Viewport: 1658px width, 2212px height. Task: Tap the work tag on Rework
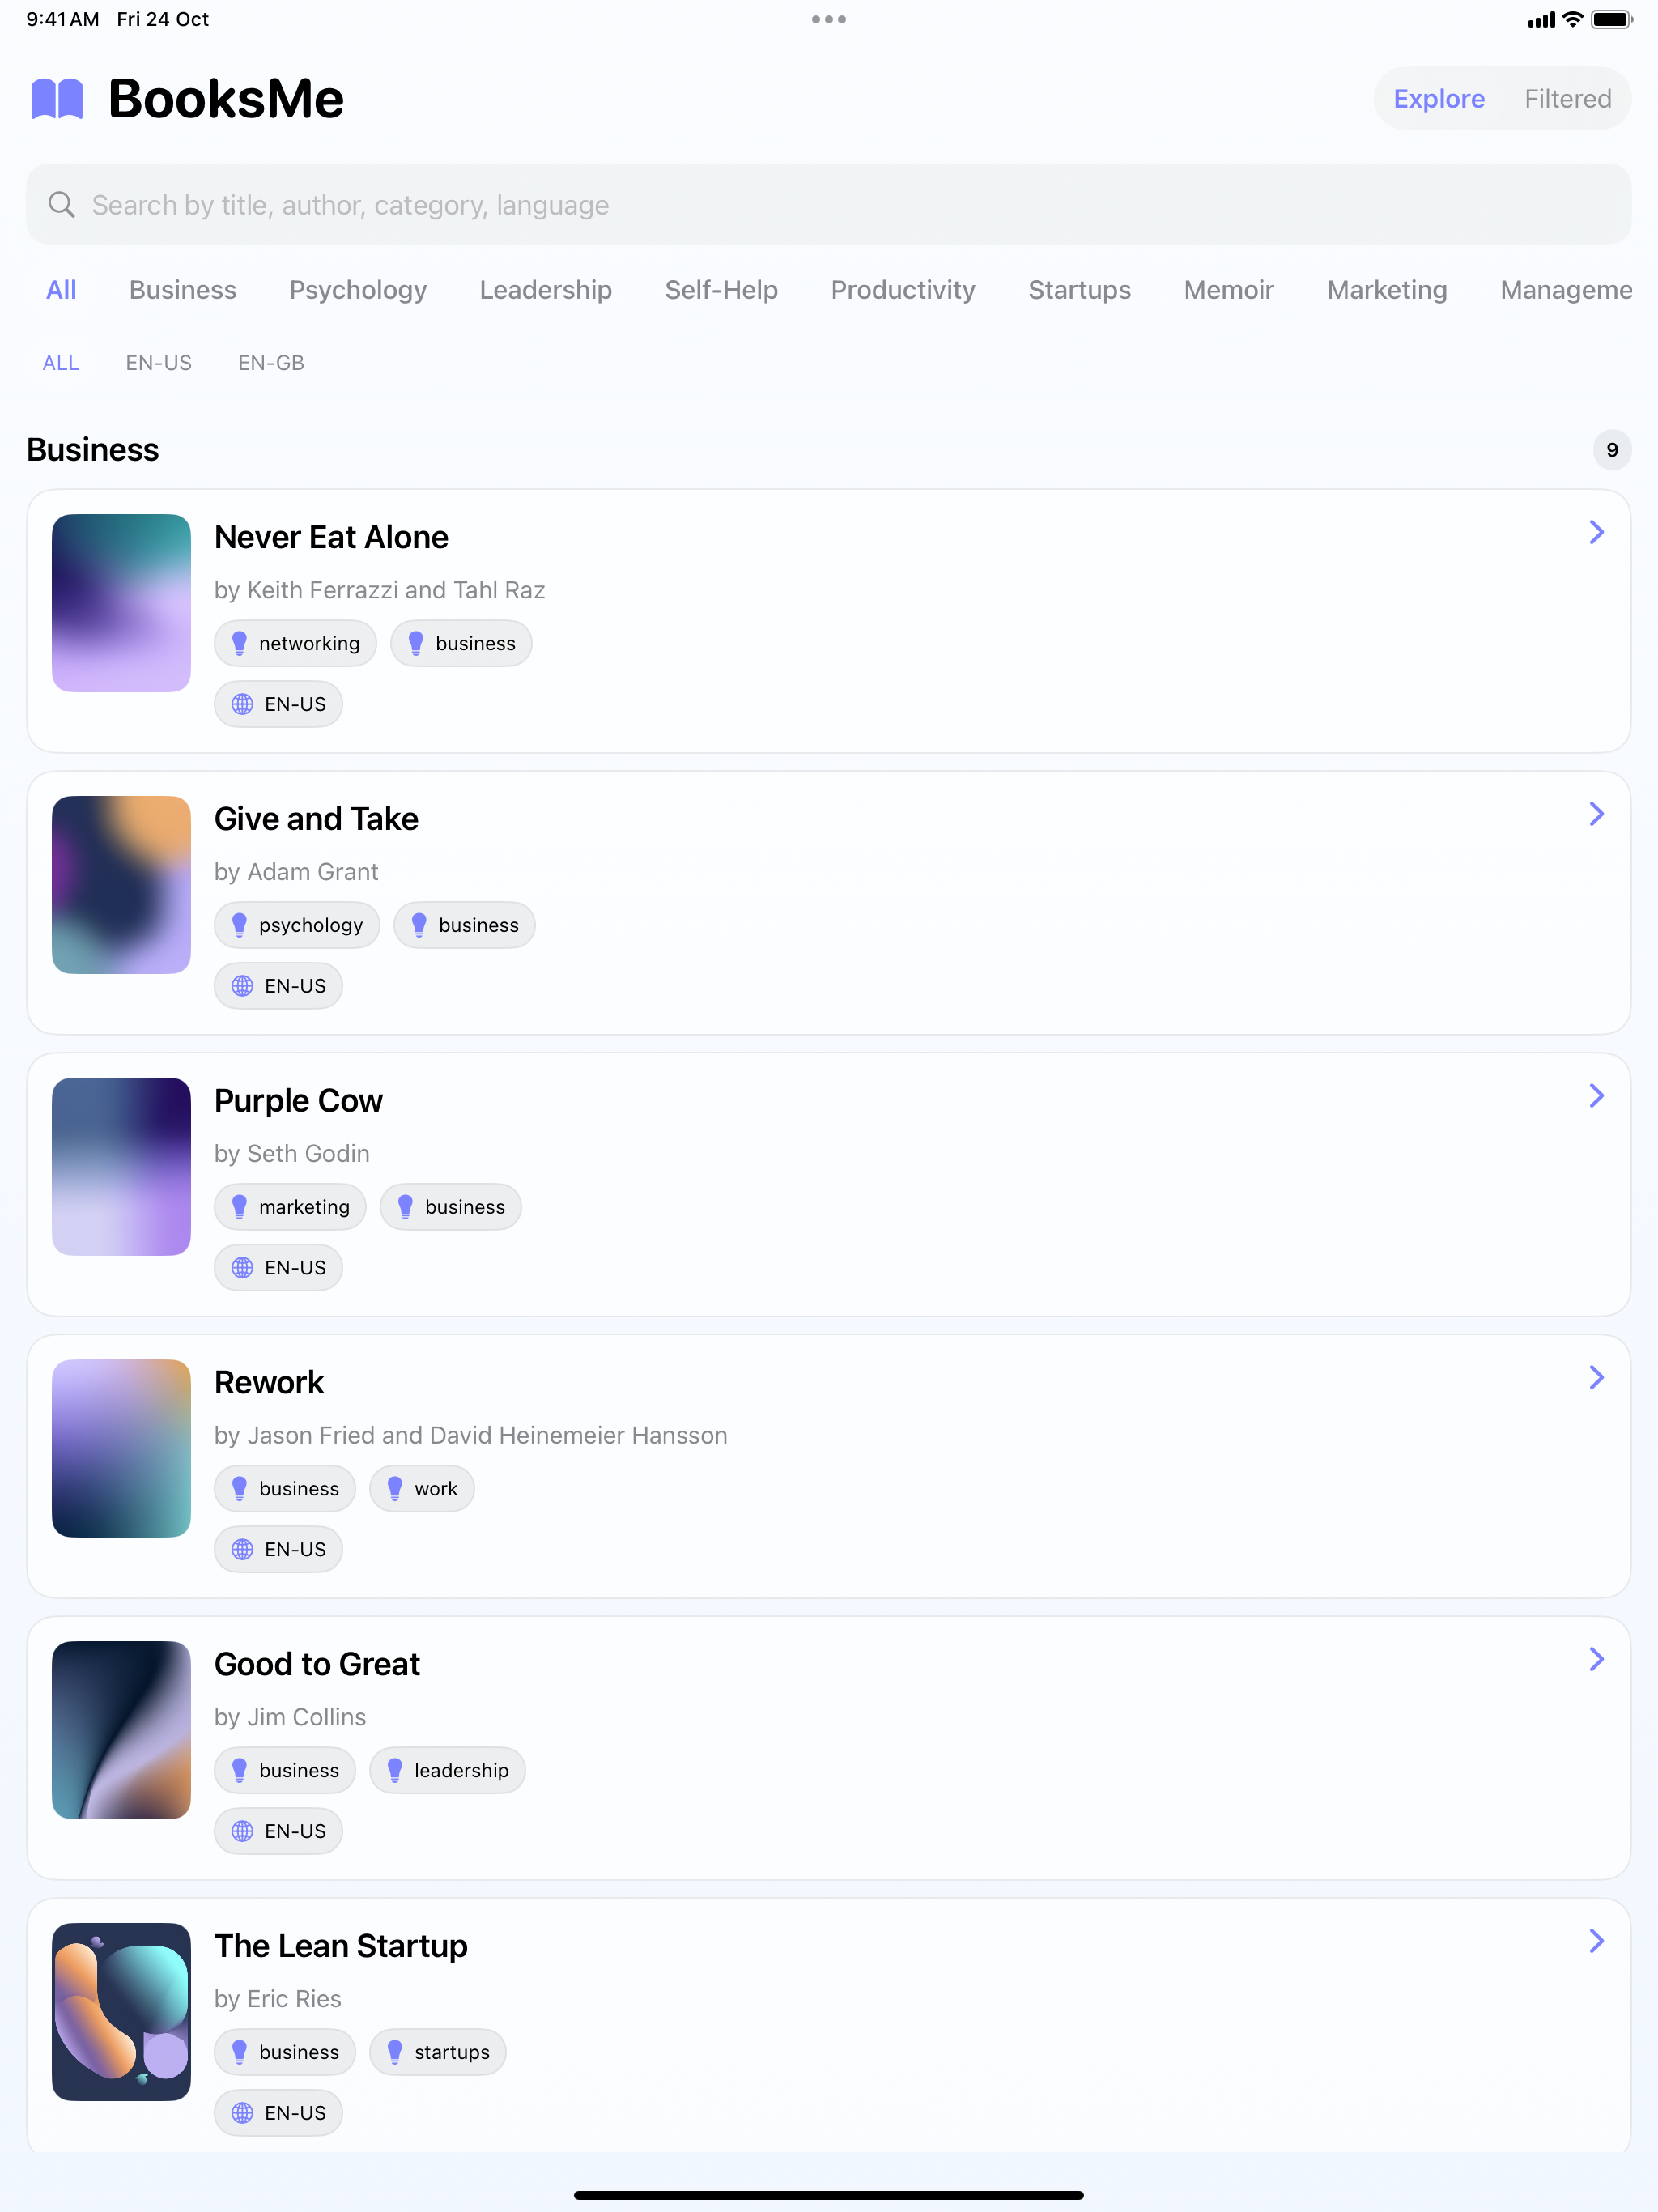(x=422, y=1488)
